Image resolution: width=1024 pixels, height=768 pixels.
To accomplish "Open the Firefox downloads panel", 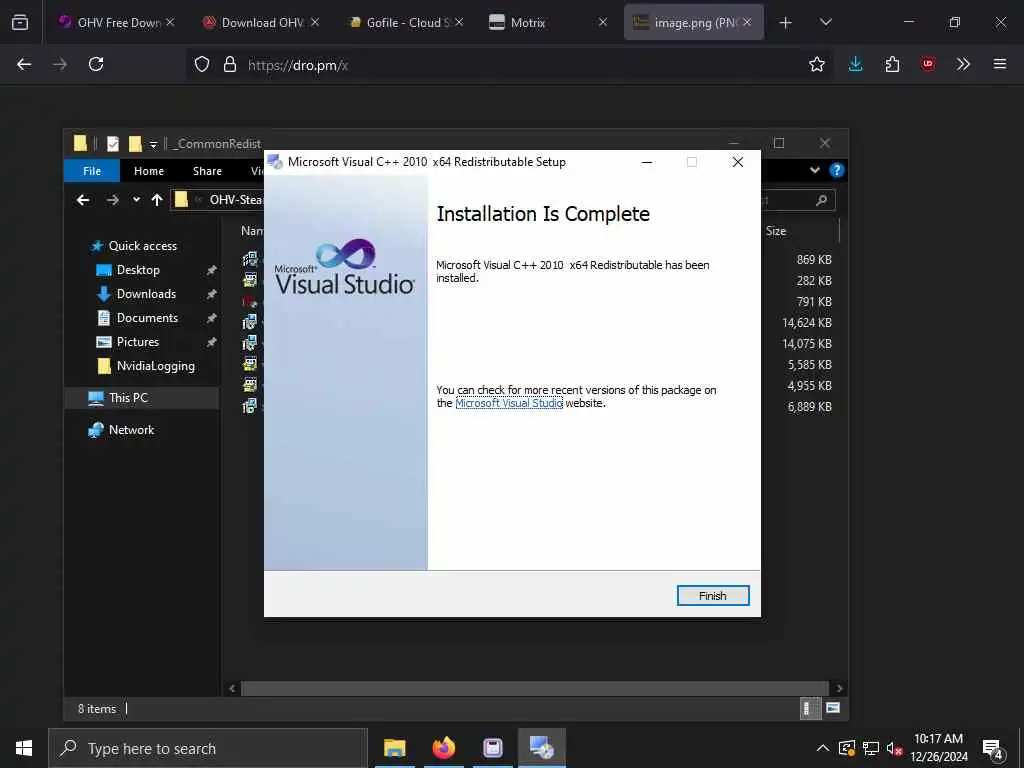I will (x=856, y=64).
